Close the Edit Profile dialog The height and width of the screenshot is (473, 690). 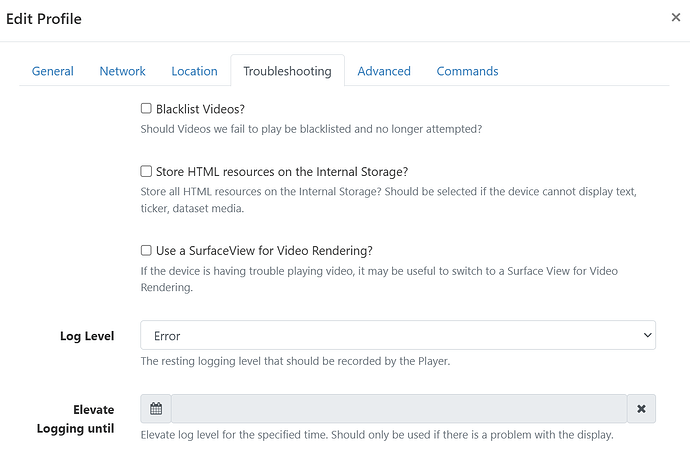[676, 18]
